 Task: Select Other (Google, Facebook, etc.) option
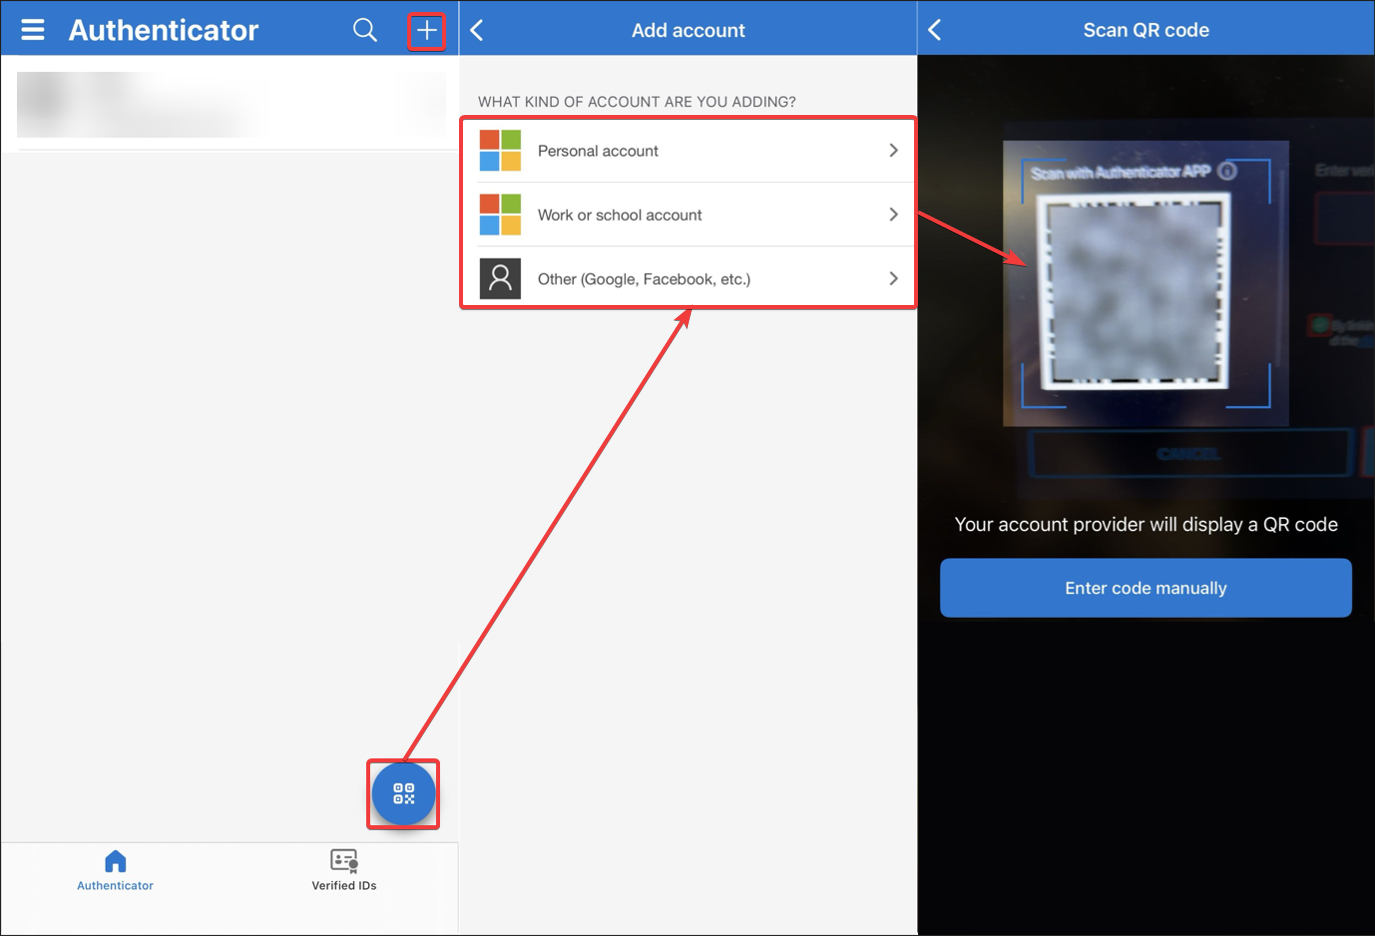click(689, 279)
